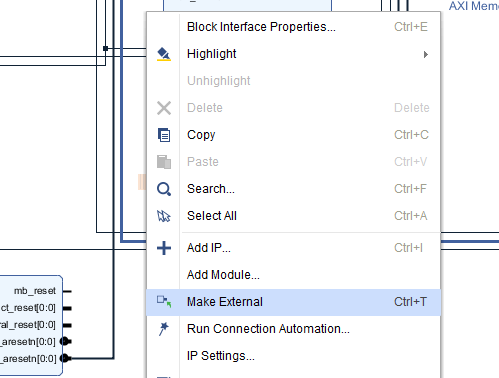Expand the Highlight submenu arrow
The width and height of the screenshot is (499, 378).
pos(426,54)
